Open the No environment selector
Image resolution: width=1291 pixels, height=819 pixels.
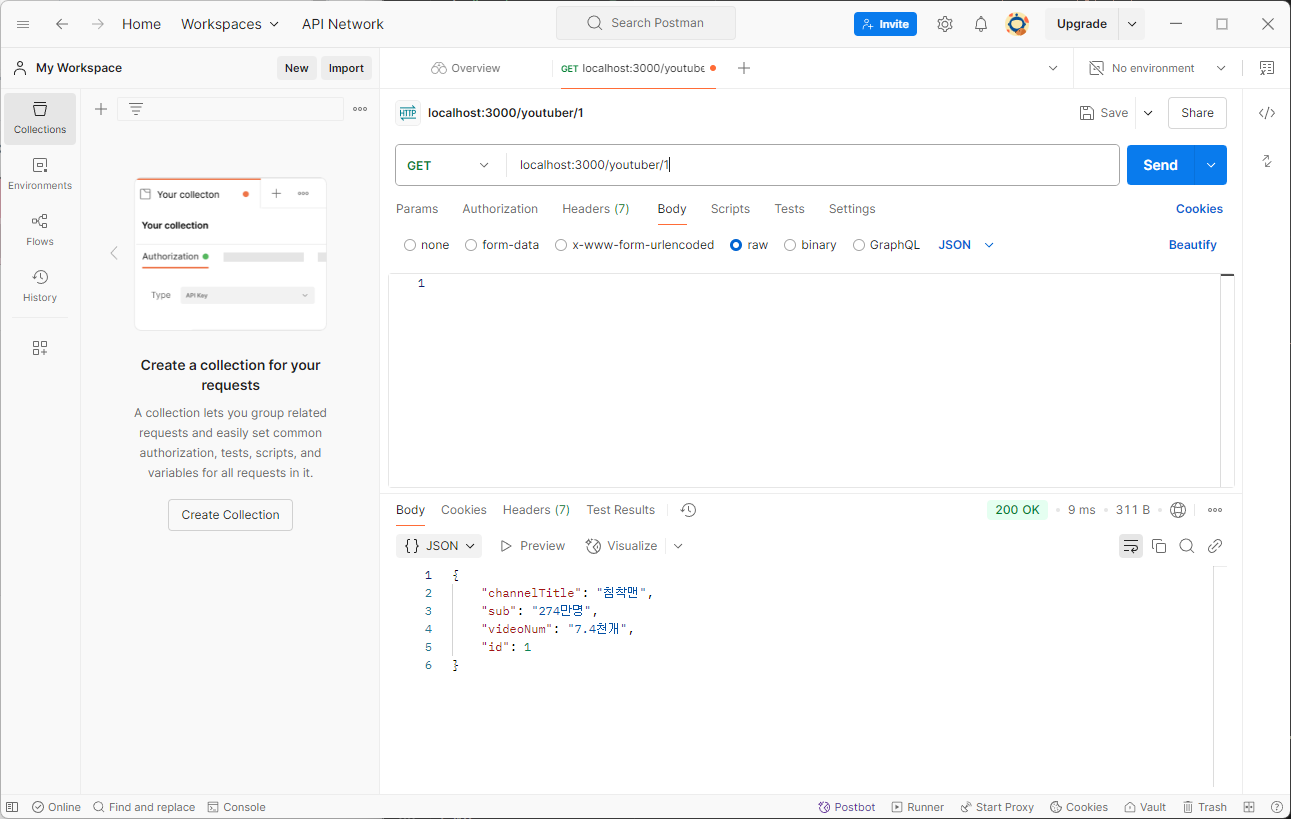tap(1157, 68)
